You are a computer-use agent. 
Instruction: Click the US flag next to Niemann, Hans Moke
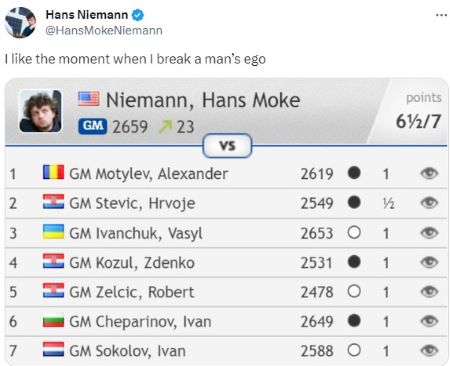88,99
